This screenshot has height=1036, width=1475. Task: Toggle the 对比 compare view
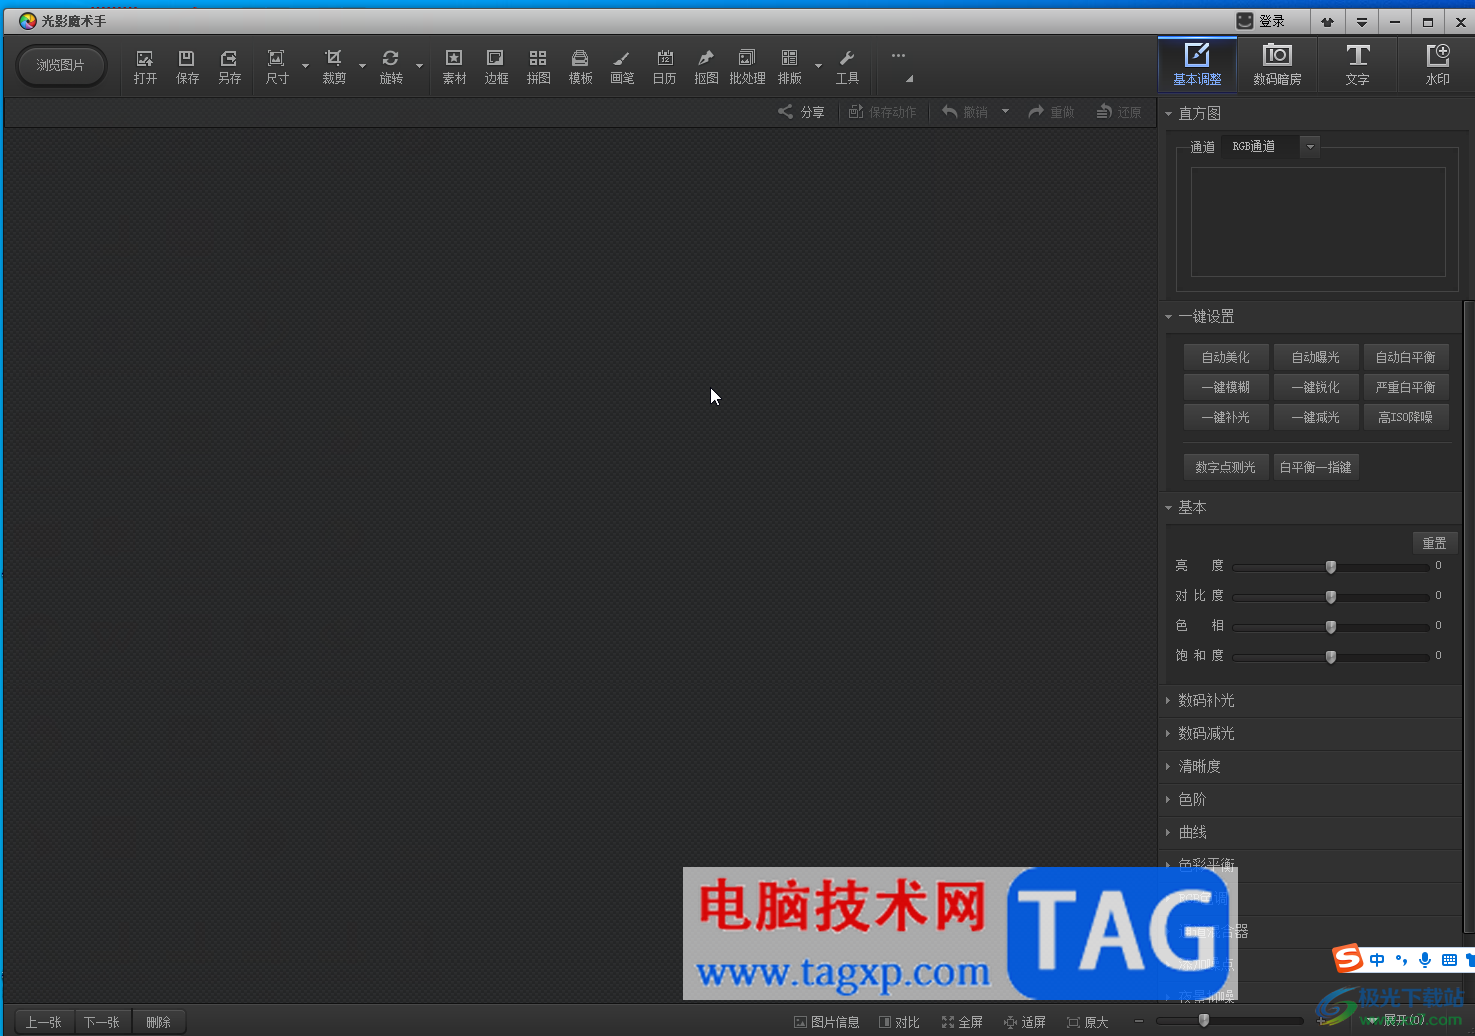(x=899, y=1022)
